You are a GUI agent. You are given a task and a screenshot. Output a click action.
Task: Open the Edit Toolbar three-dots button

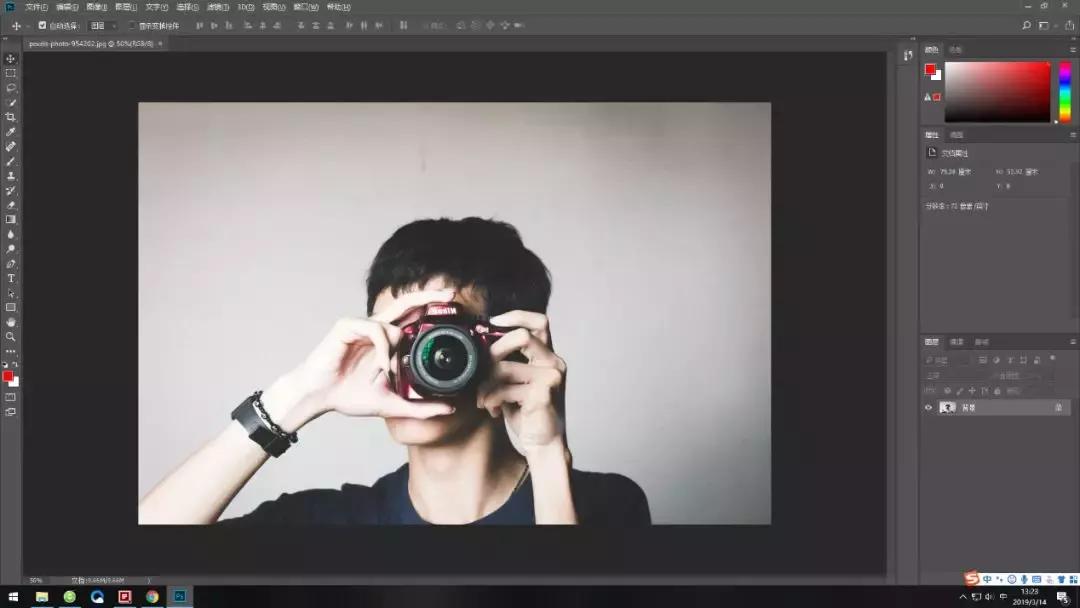[x=10, y=352]
